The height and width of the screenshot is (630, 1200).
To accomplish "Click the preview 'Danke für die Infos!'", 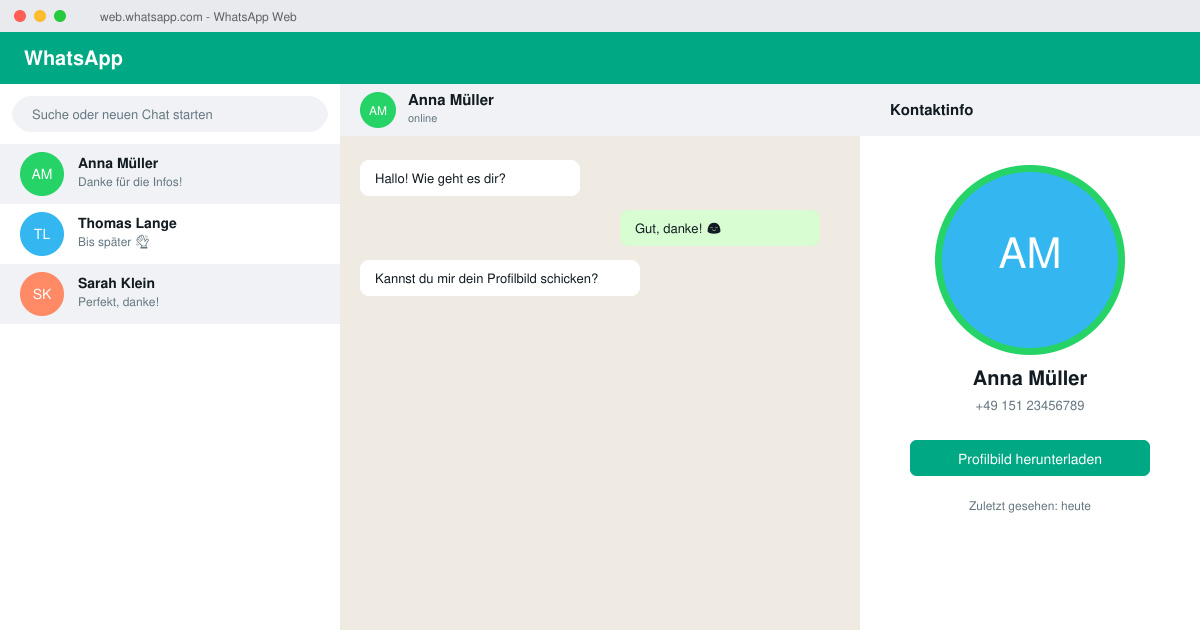I will coord(130,182).
